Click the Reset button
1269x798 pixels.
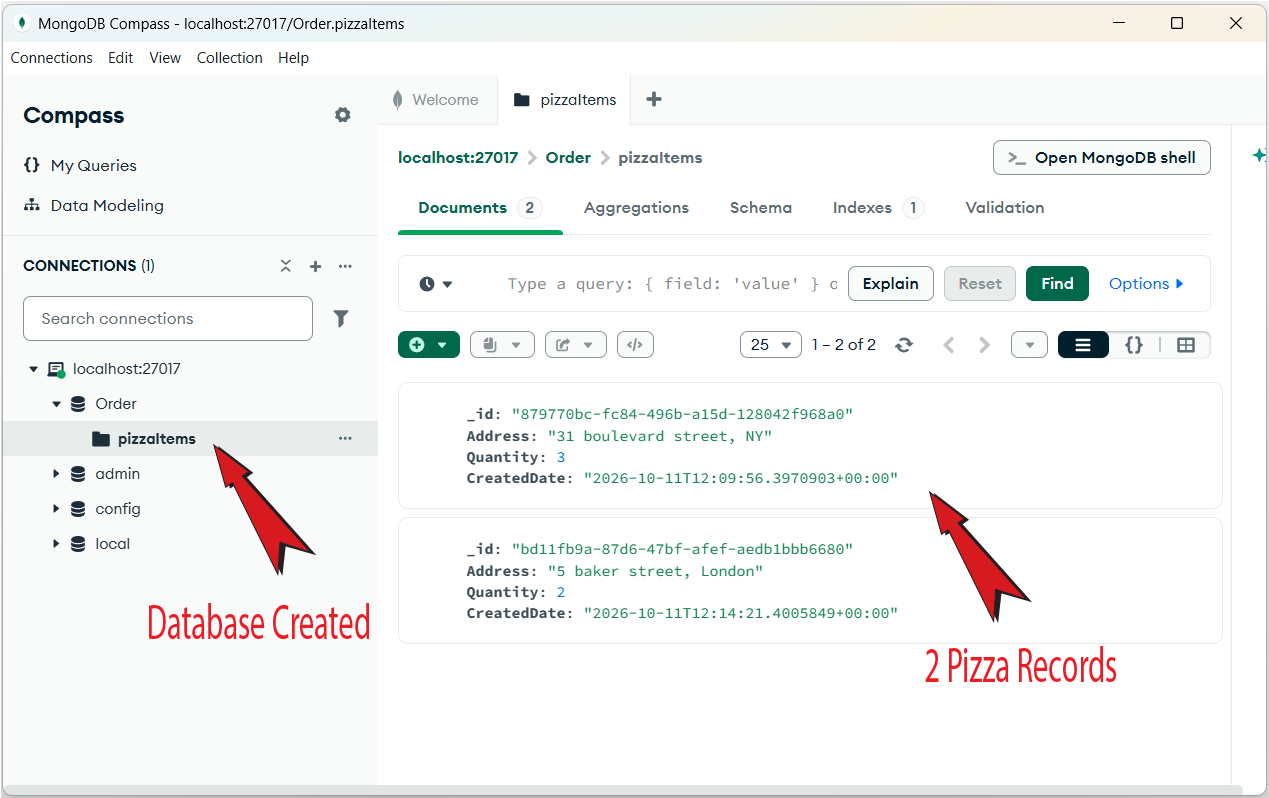click(980, 284)
